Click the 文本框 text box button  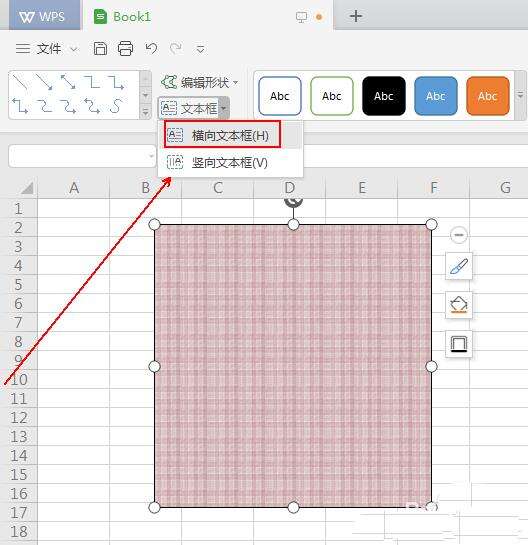pyautogui.click(x=189, y=109)
